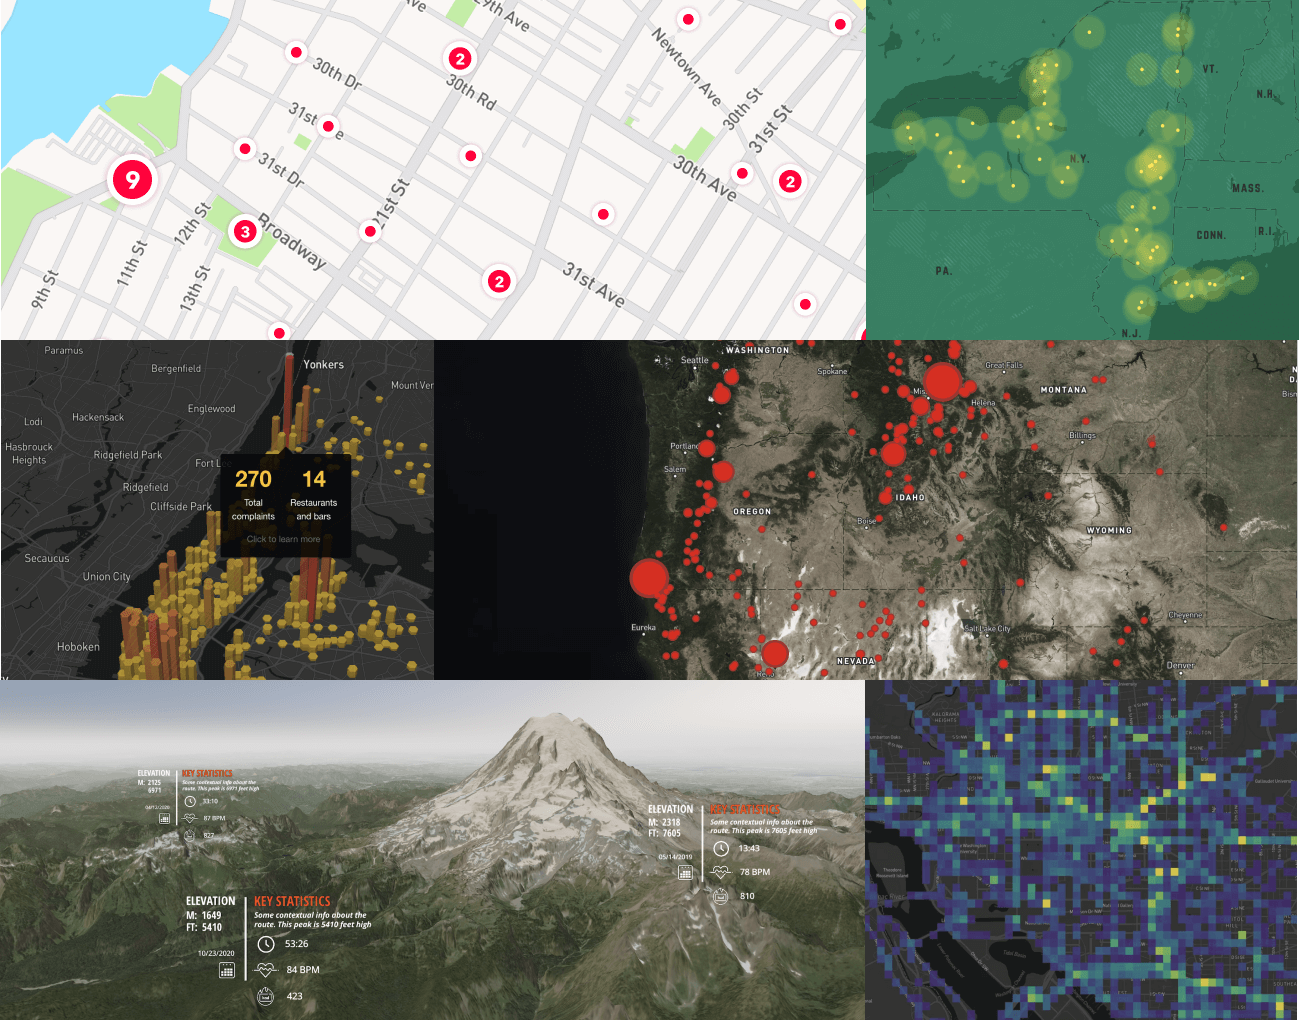Image resolution: width=1299 pixels, height=1020 pixels.
Task: Select the cluster marker numbered 9
Action: (x=132, y=180)
